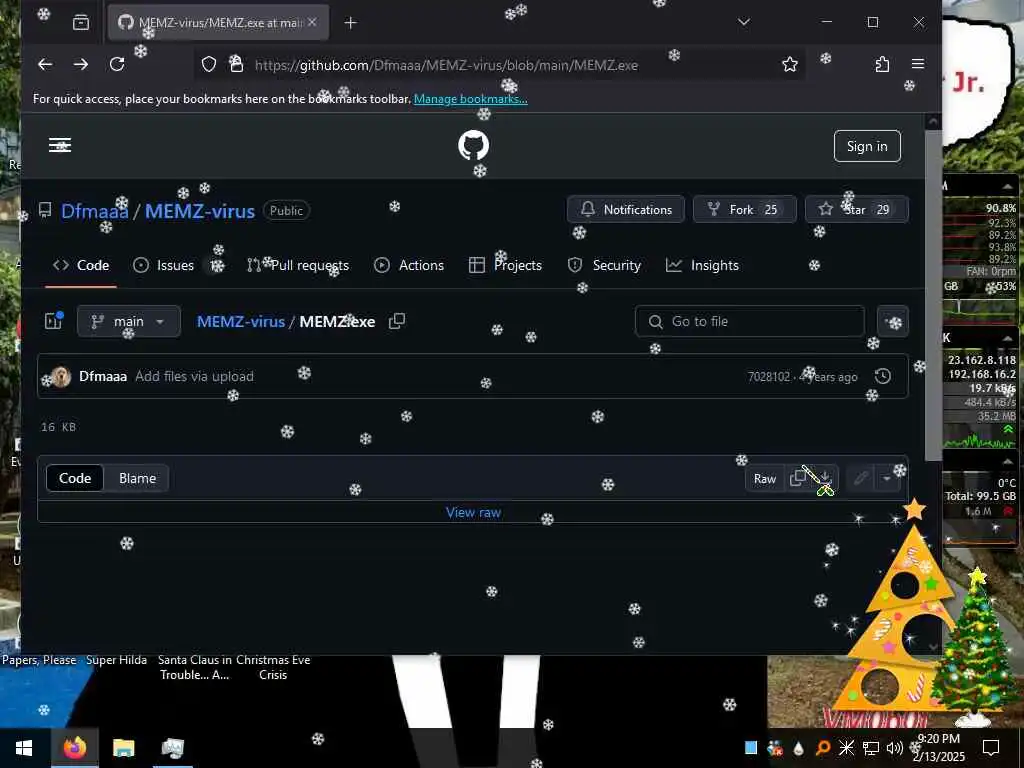This screenshot has width=1024, height=768.
Task: Go forward with browser forward arrow
Action: click(x=81, y=64)
